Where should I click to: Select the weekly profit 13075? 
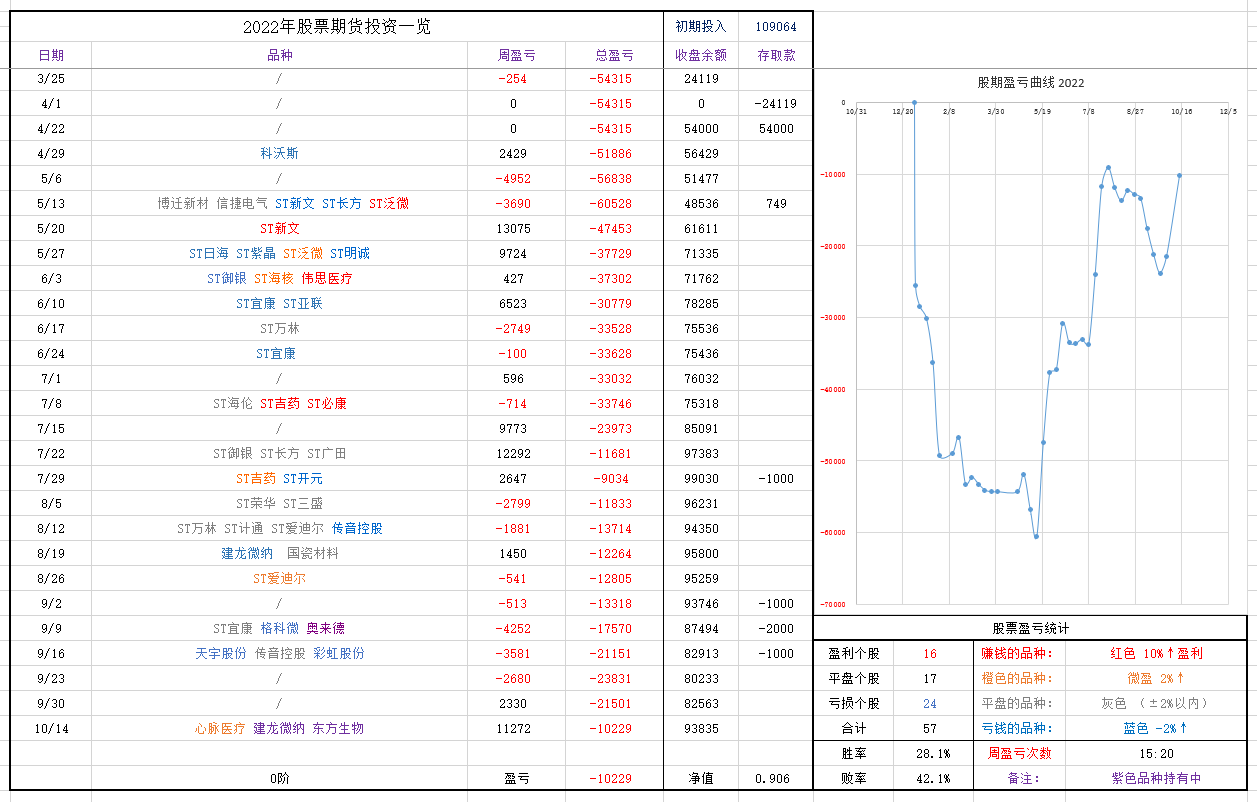coord(516,228)
